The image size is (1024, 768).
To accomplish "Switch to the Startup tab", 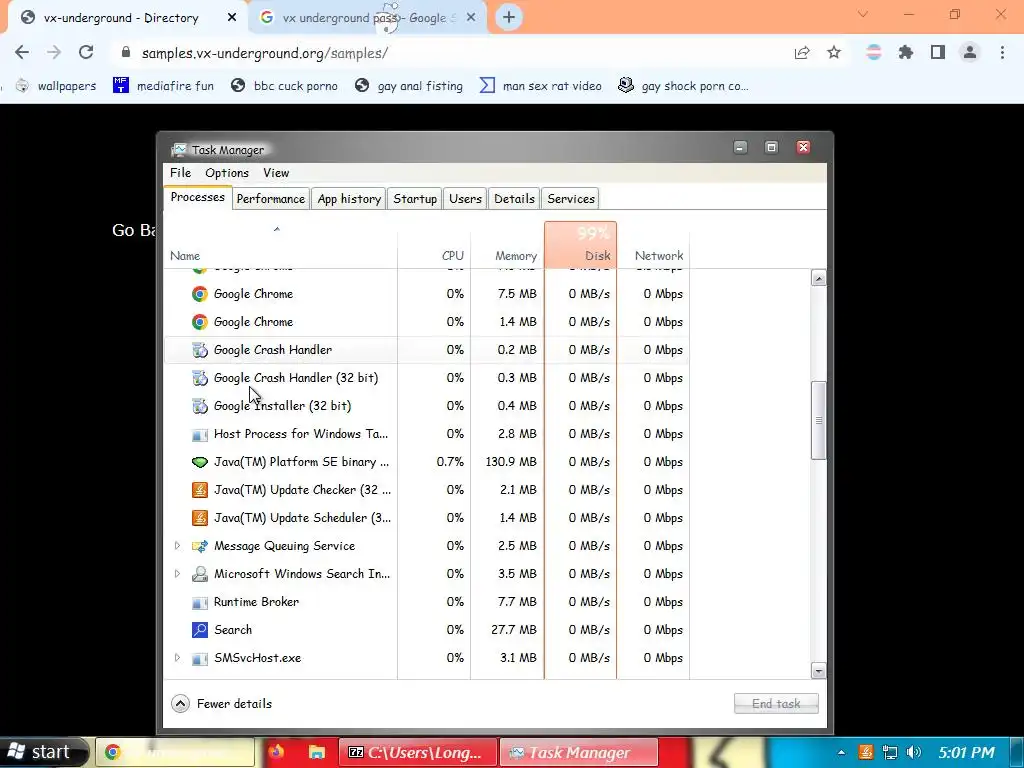I will point(415,199).
